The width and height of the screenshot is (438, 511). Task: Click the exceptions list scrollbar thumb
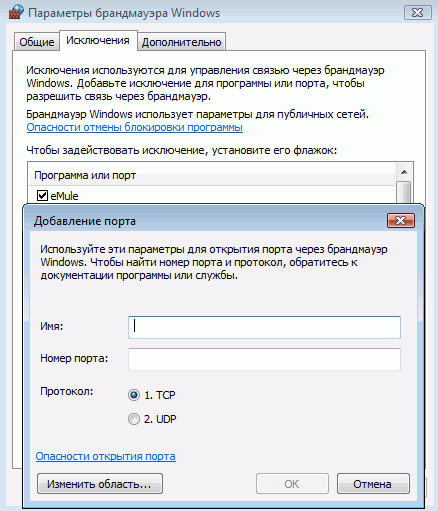pyautogui.click(x=404, y=193)
